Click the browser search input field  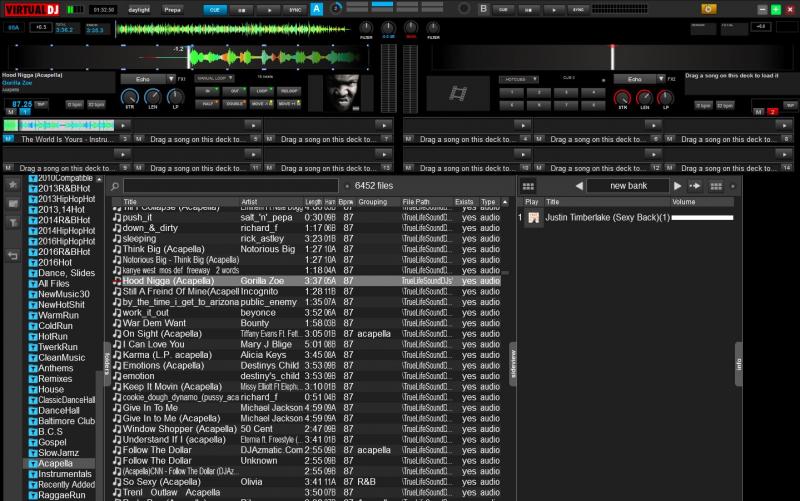231,186
